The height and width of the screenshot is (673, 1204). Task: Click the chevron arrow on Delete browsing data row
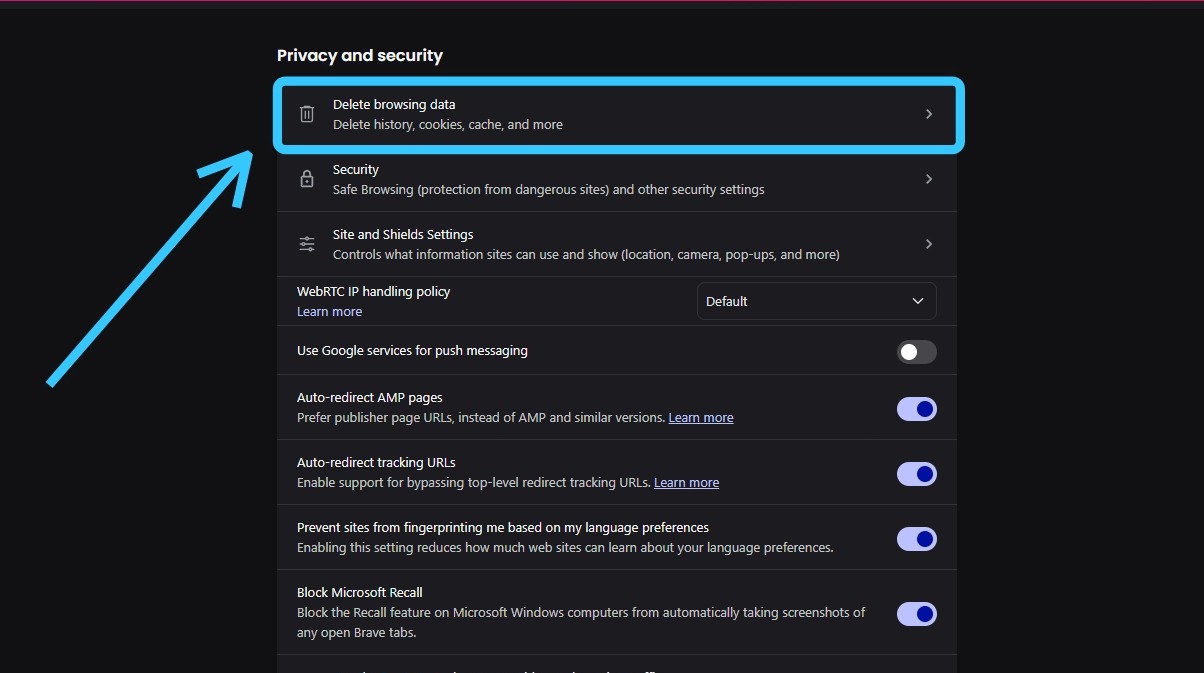(928, 114)
